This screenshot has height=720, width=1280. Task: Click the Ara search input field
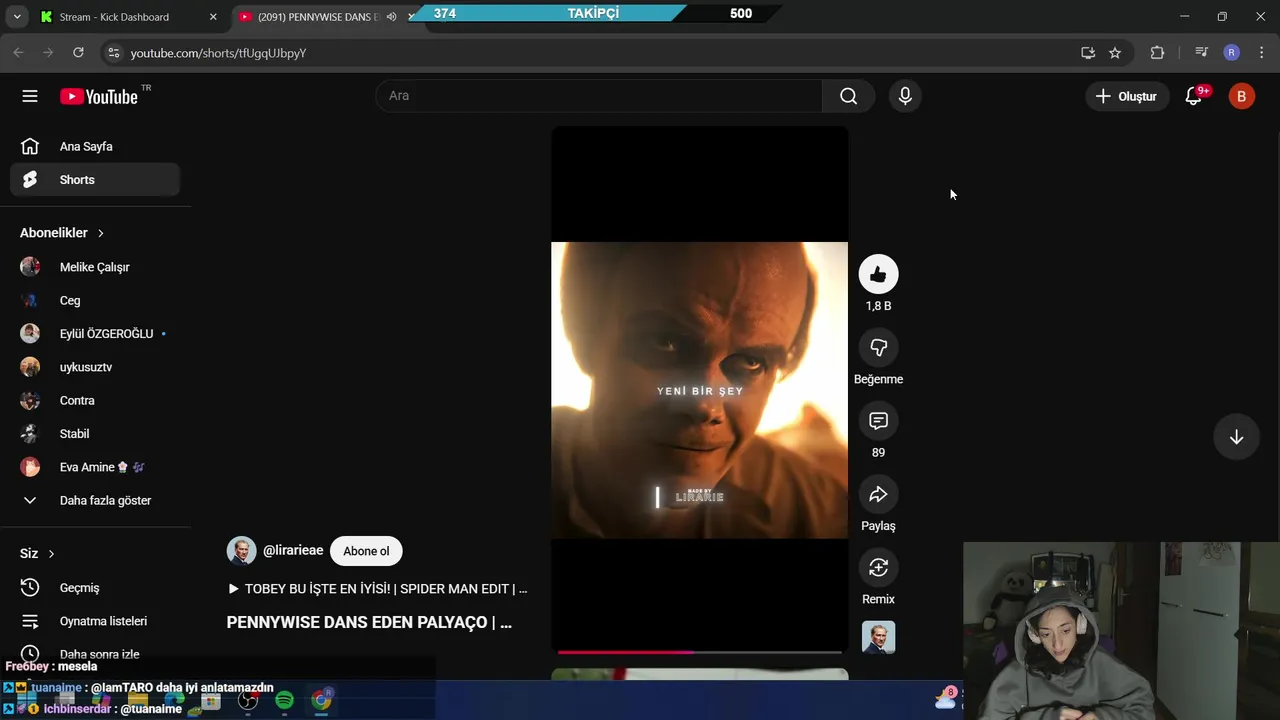599,96
